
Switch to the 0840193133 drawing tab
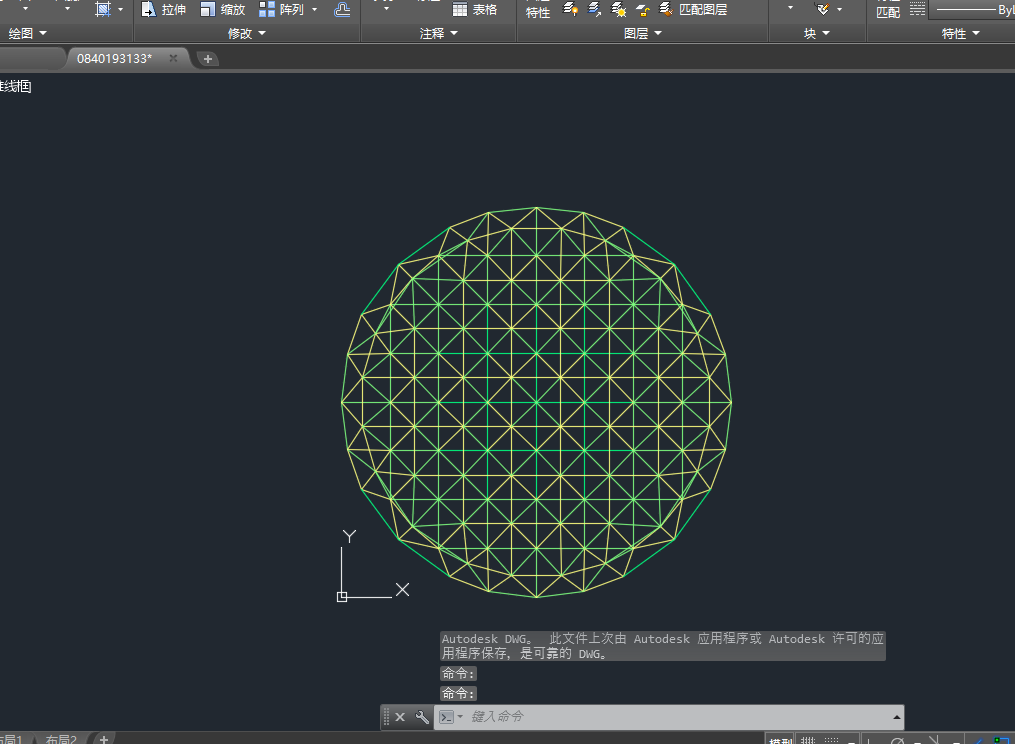click(114, 58)
